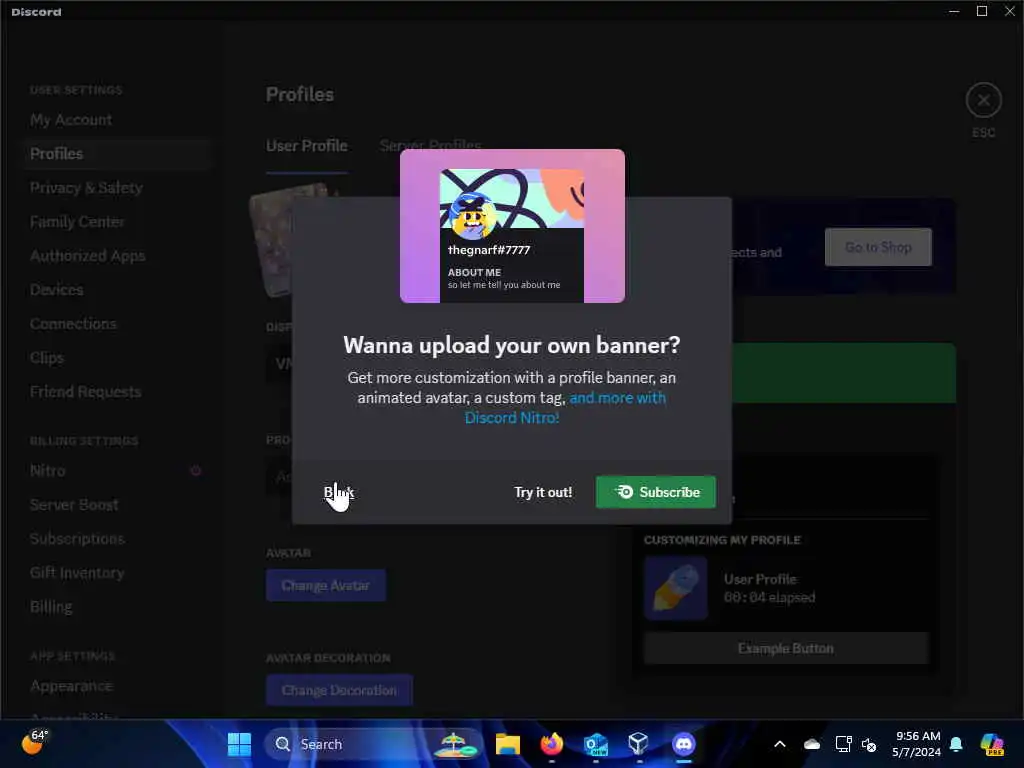The image size is (1024, 768).
Task: Click the profile banner preview image
Action: [x=512, y=226]
